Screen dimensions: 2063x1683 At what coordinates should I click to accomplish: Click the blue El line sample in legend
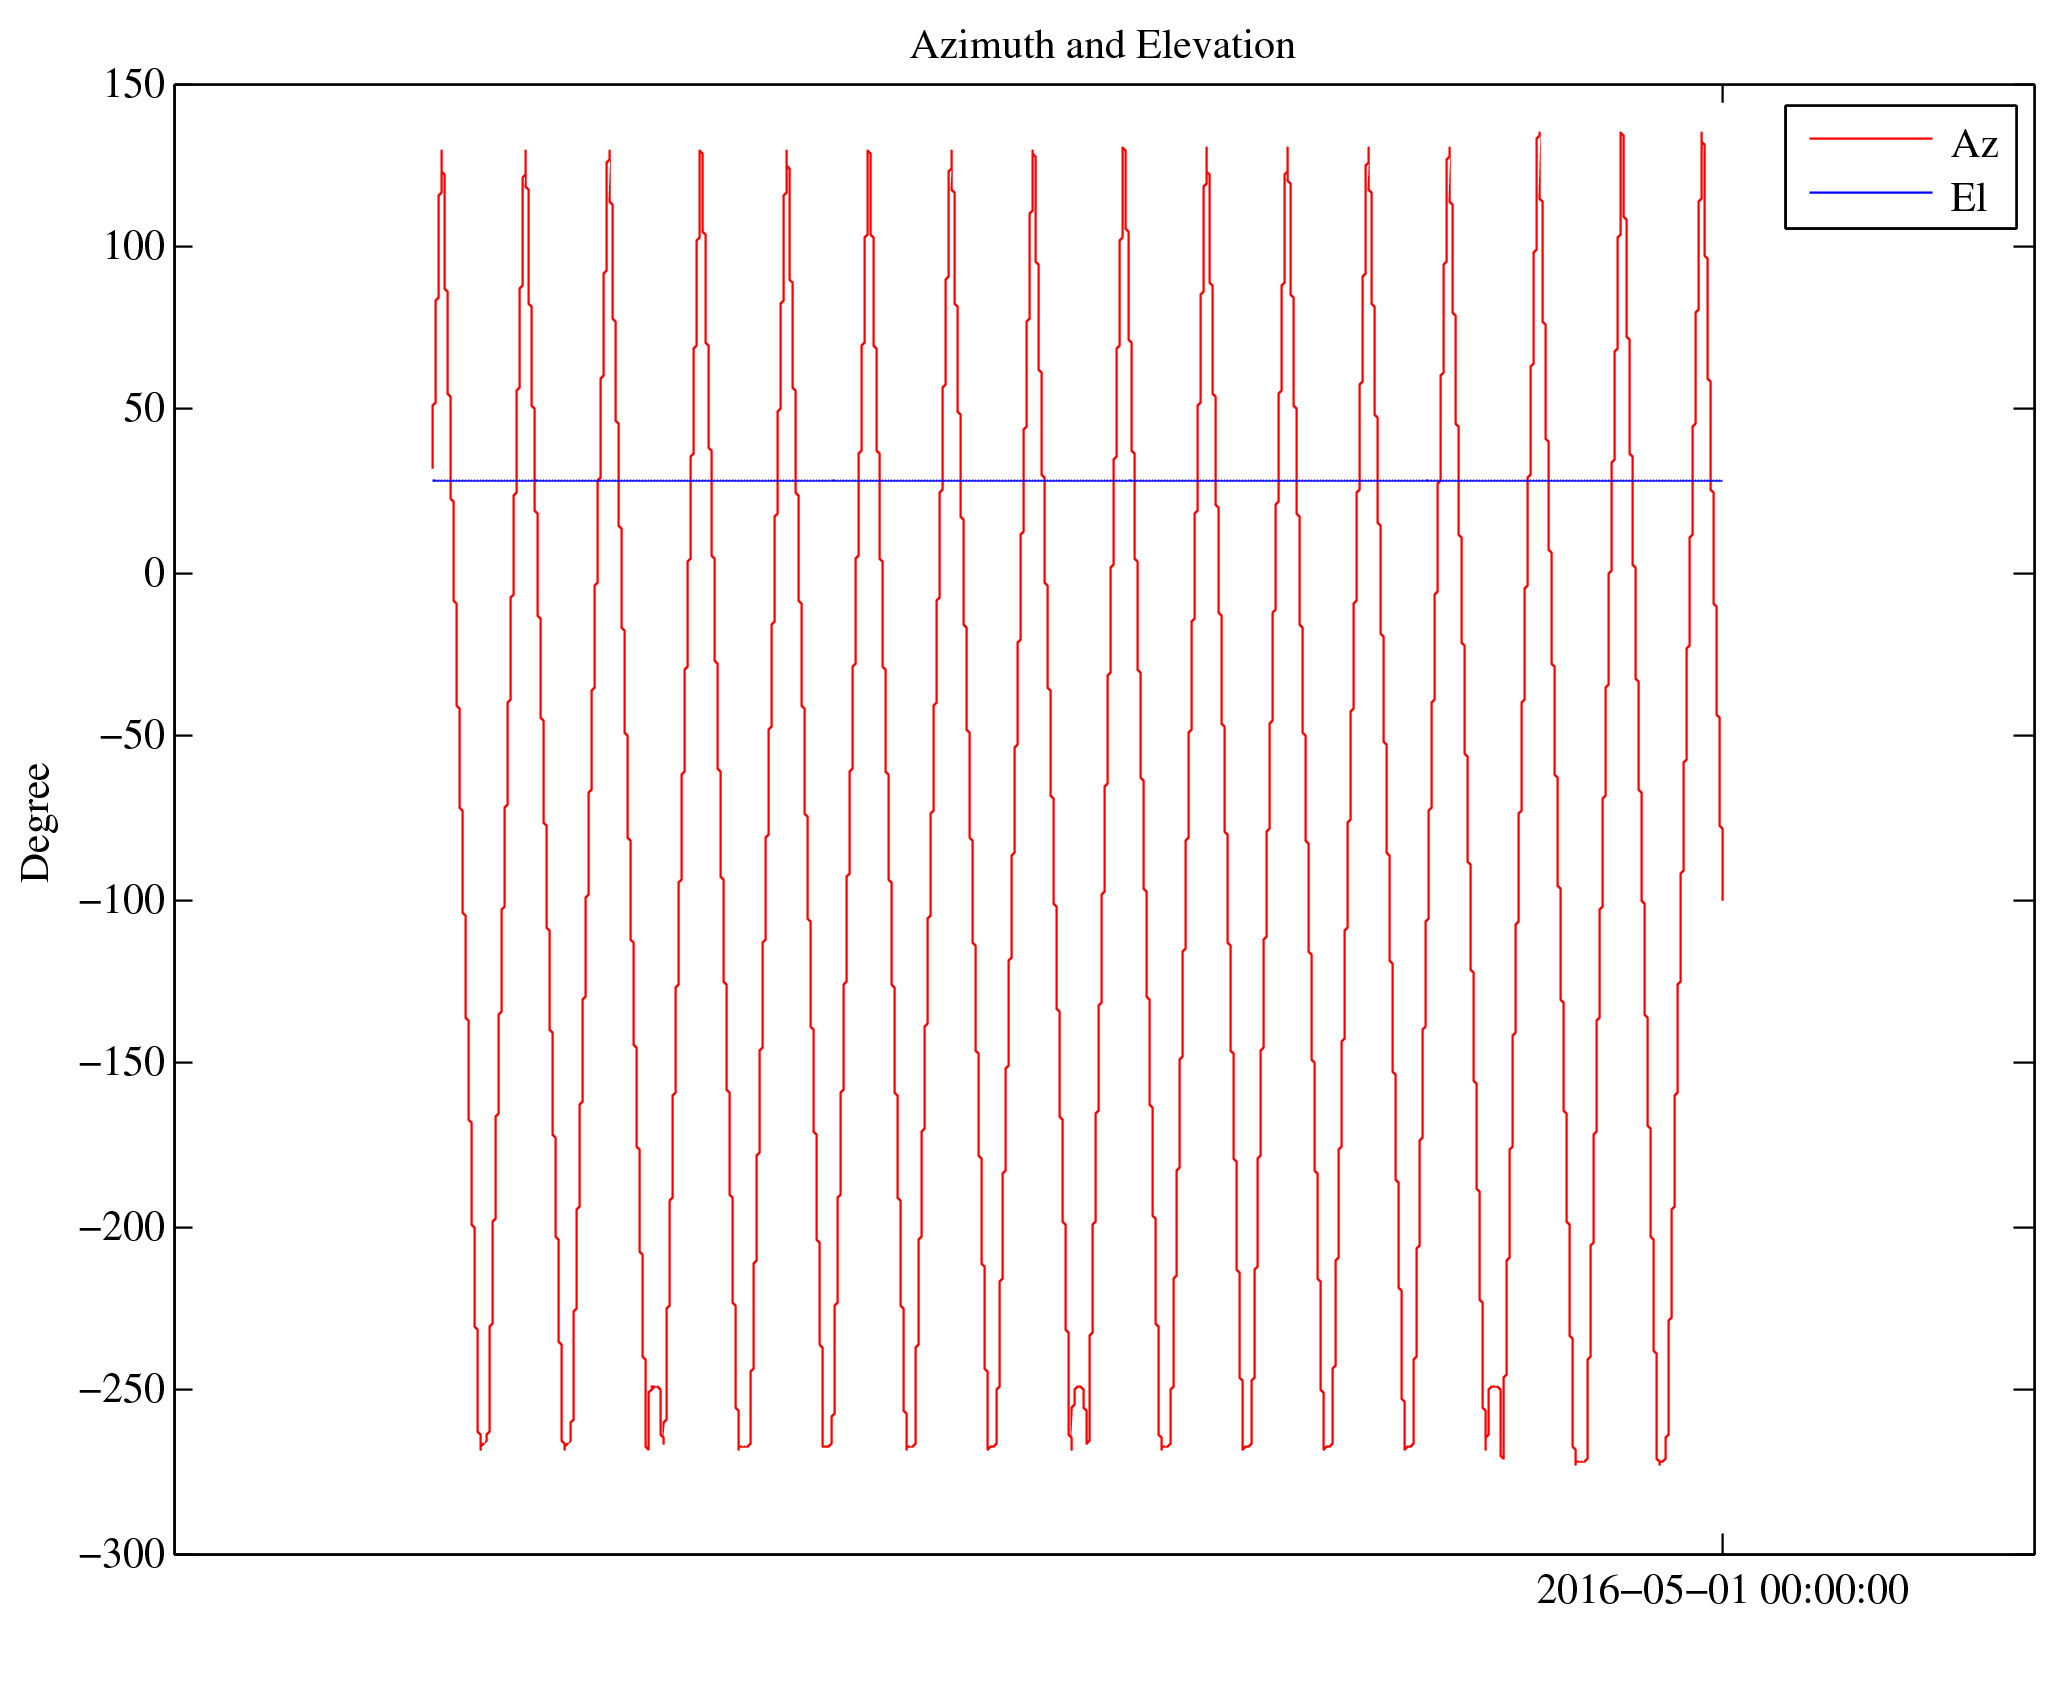click(1870, 192)
